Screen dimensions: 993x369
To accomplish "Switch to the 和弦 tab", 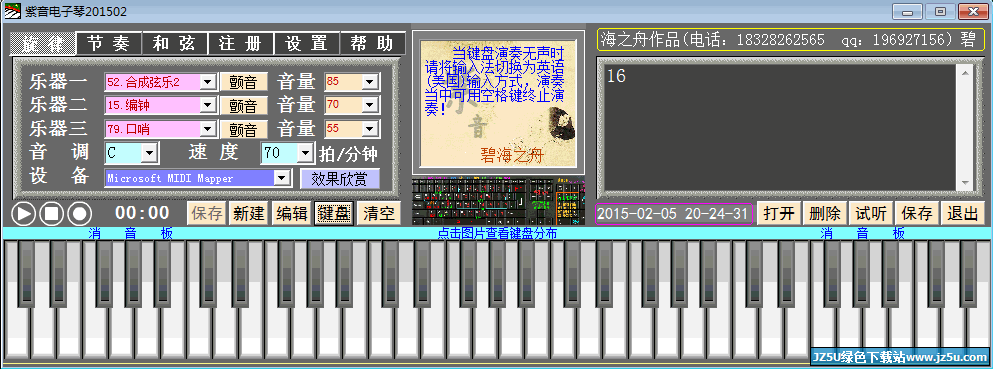I will click(175, 43).
